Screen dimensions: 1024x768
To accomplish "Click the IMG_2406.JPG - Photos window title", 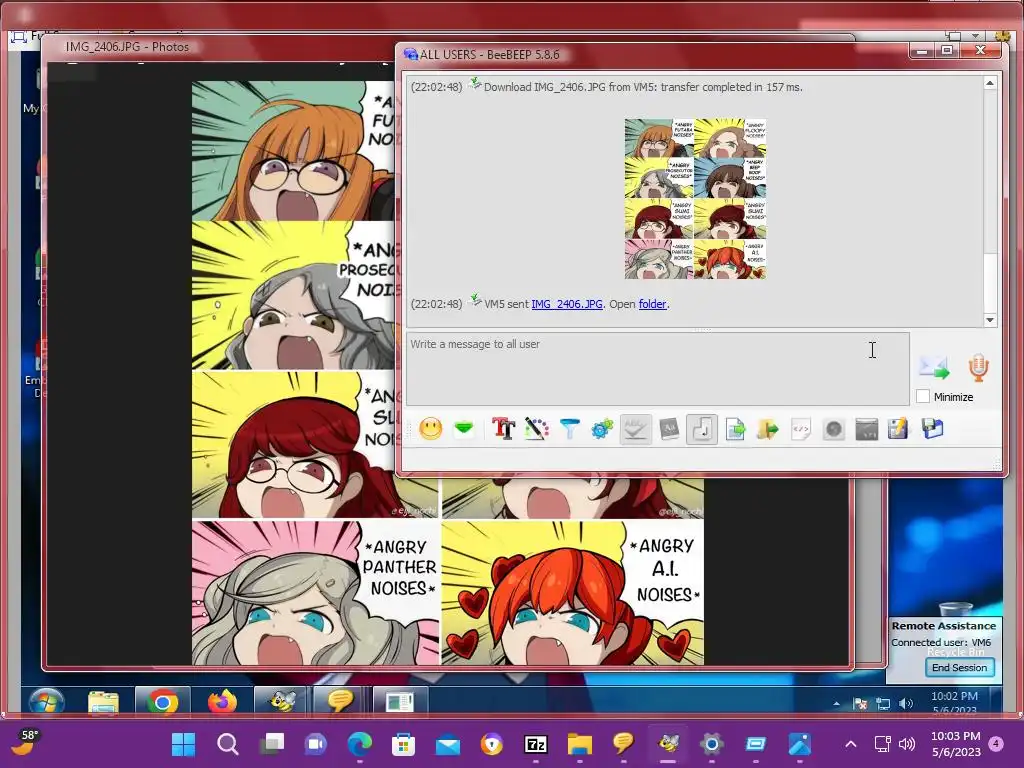I will tap(127, 47).
